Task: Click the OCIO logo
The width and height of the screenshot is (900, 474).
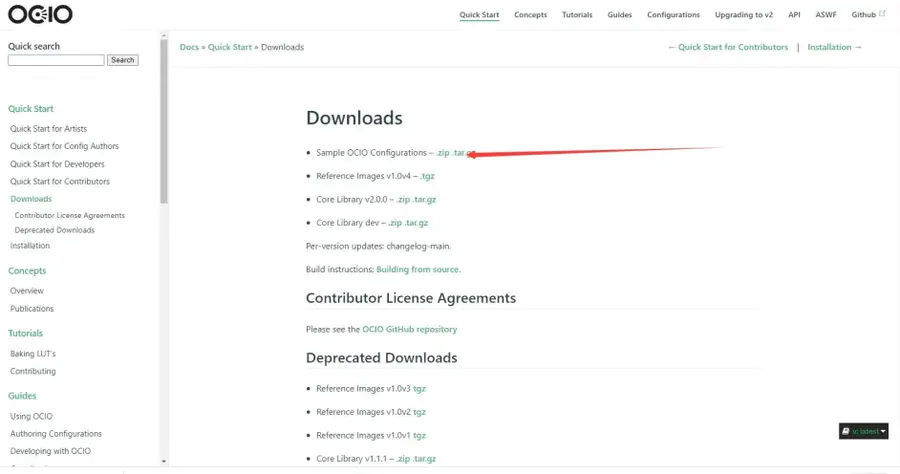Action: (40, 14)
